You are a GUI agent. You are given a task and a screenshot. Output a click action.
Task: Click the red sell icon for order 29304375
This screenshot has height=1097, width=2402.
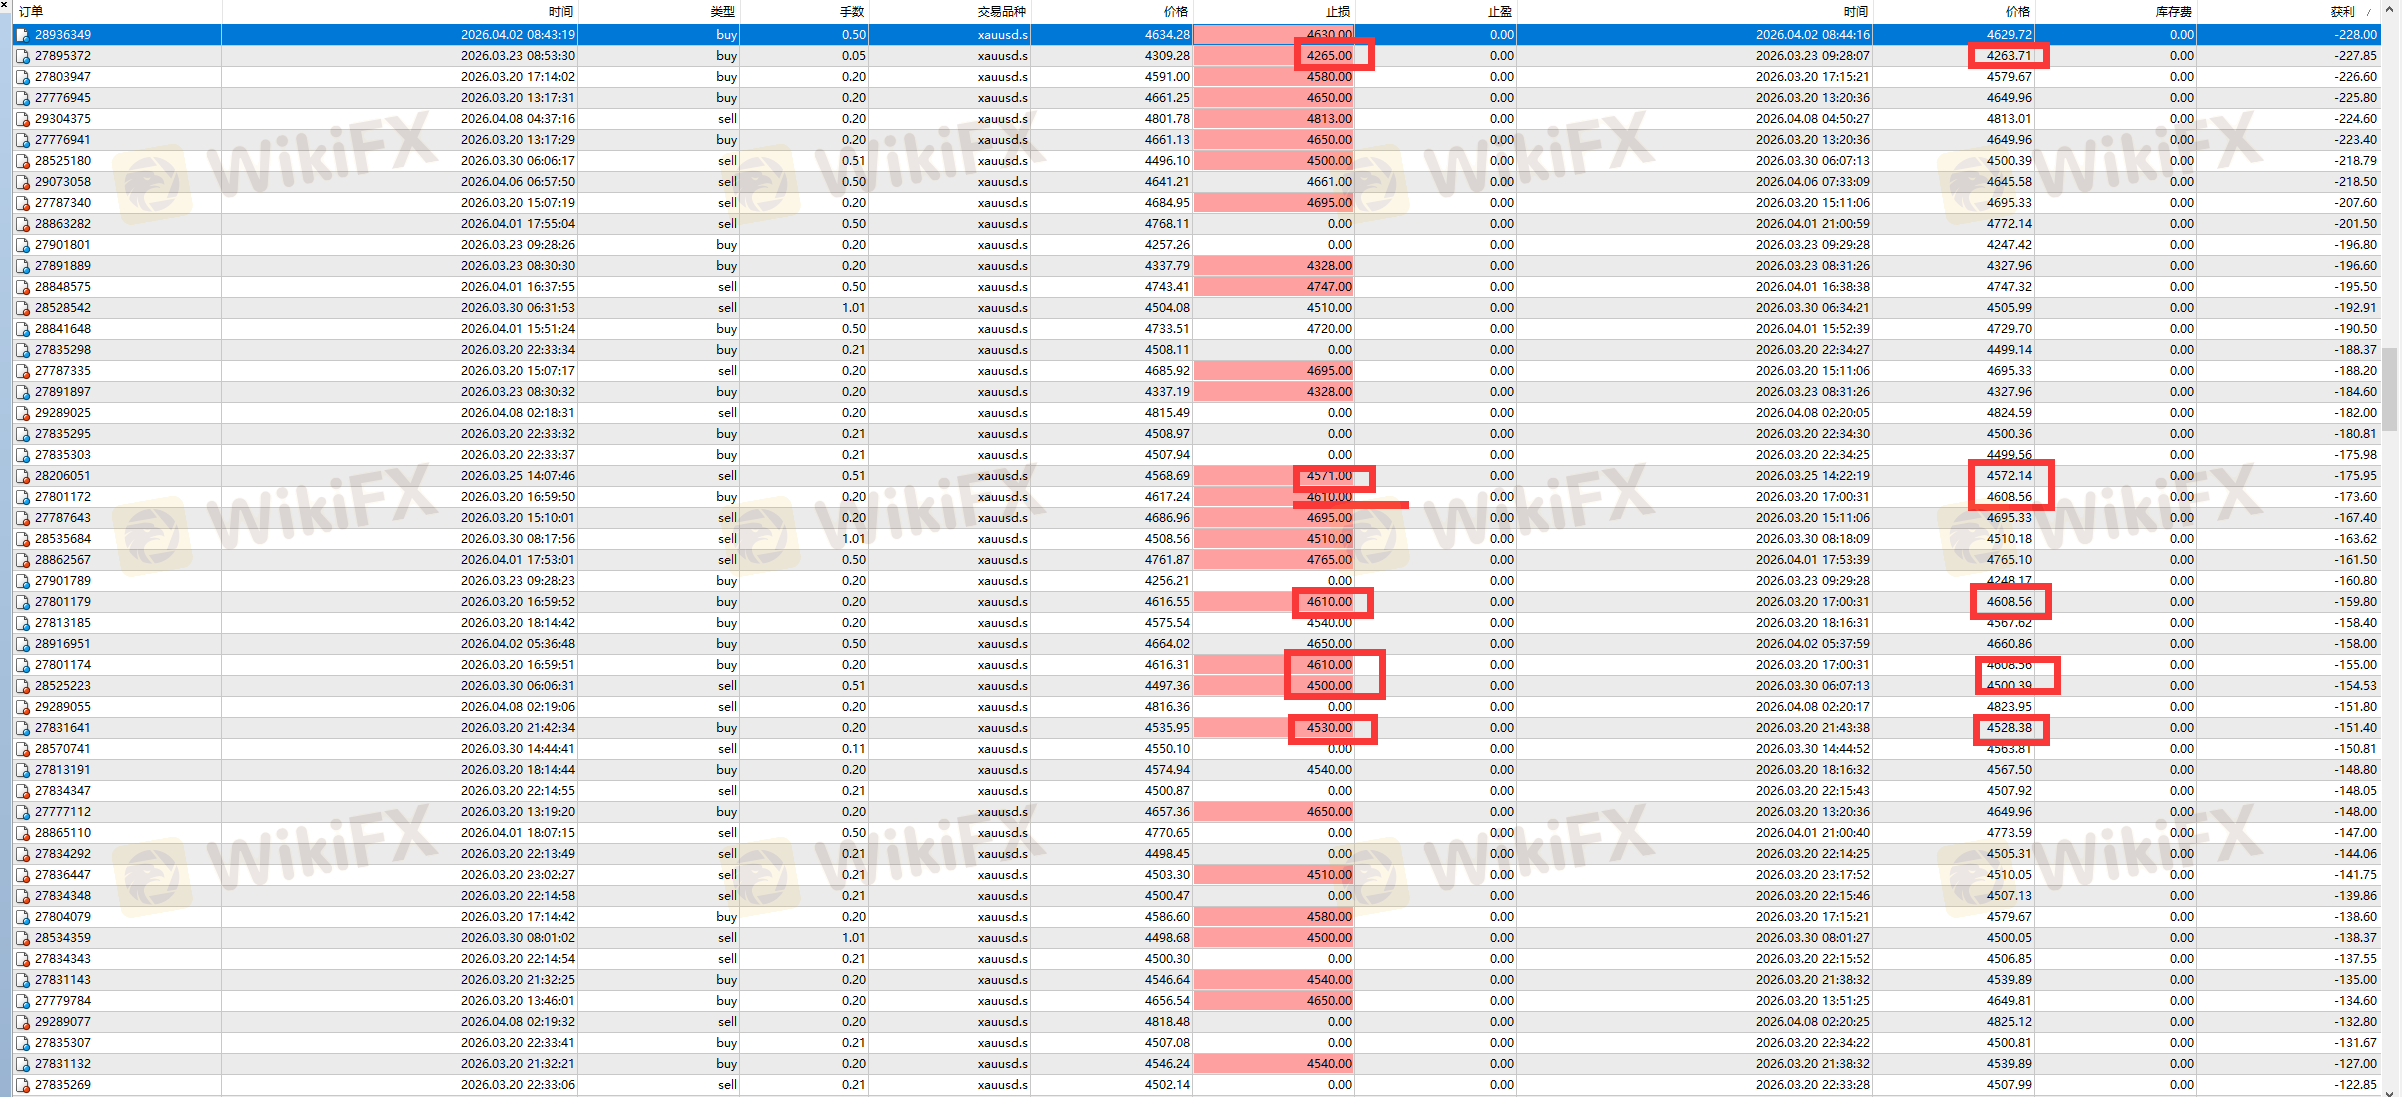pyautogui.click(x=22, y=119)
